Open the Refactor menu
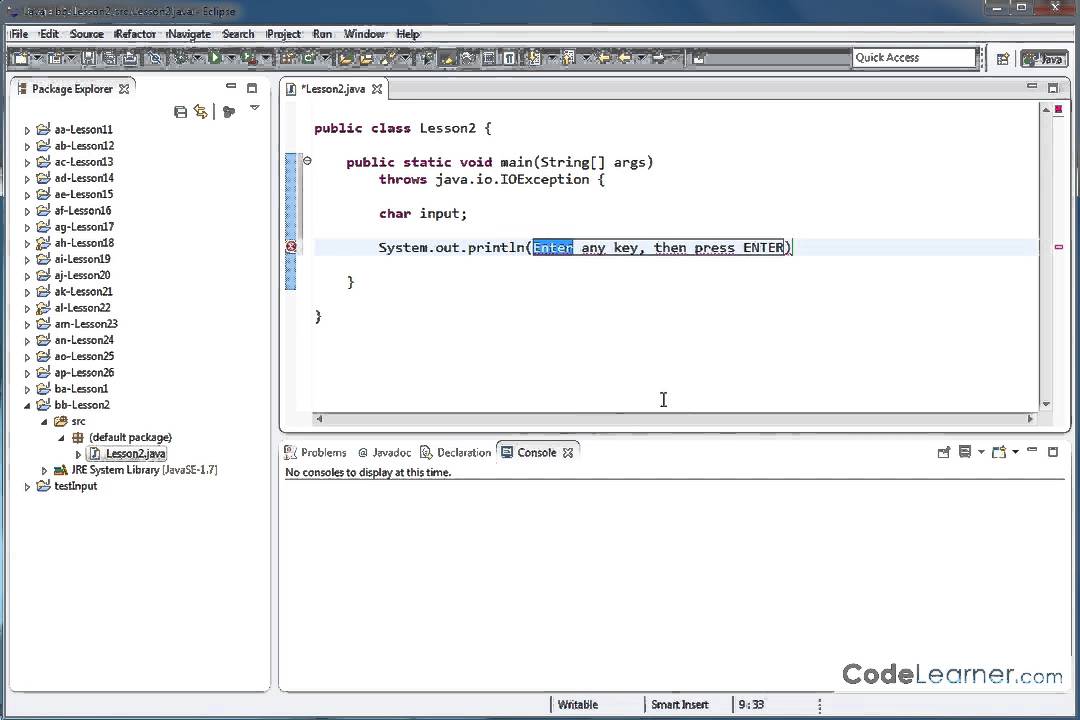 pyautogui.click(x=135, y=34)
